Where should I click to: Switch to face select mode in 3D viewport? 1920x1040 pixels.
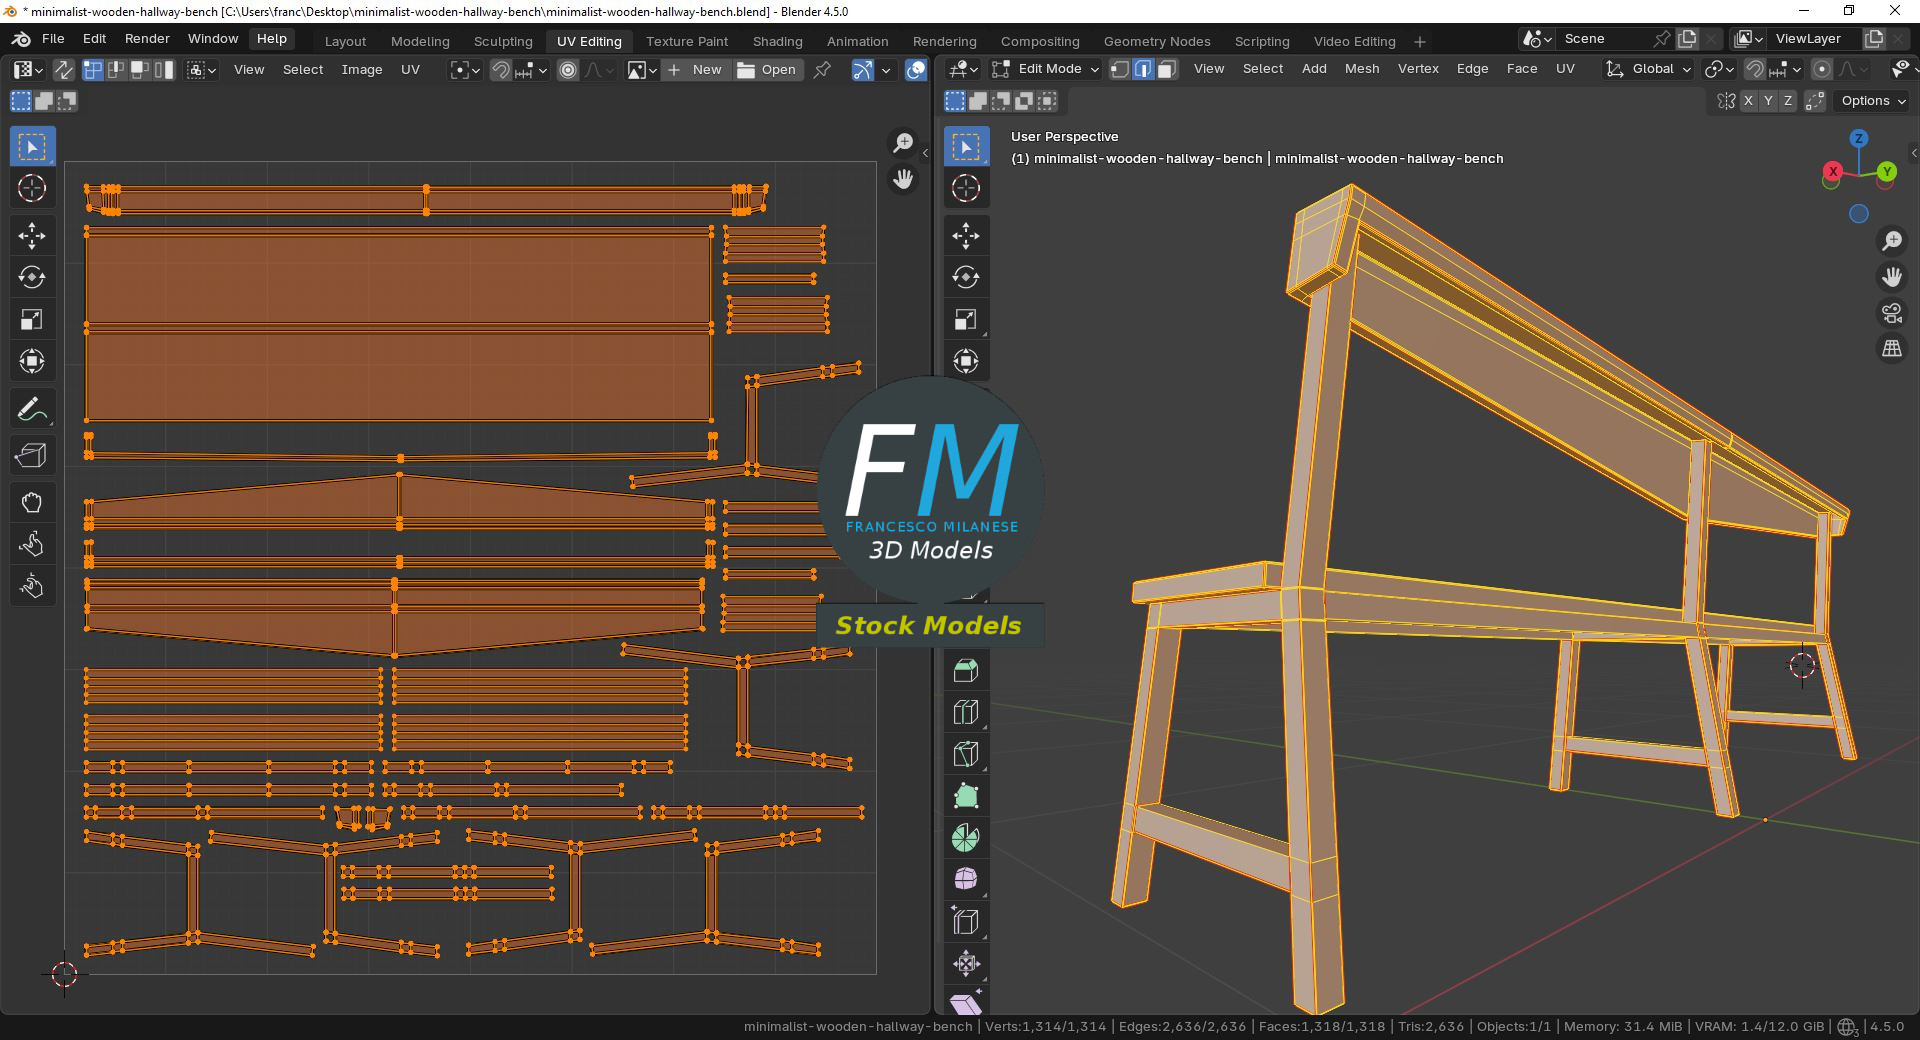click(1166, 69)
